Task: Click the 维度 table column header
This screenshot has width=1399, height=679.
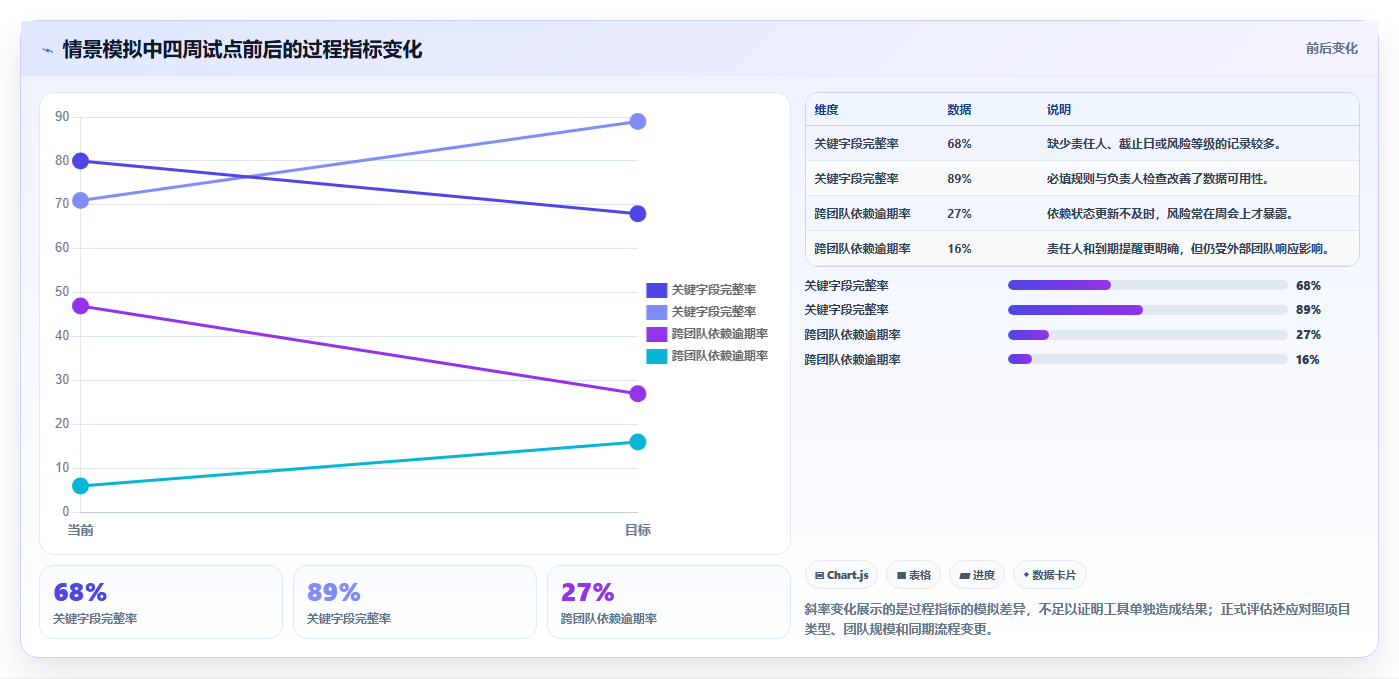Action: click(826, 110)
